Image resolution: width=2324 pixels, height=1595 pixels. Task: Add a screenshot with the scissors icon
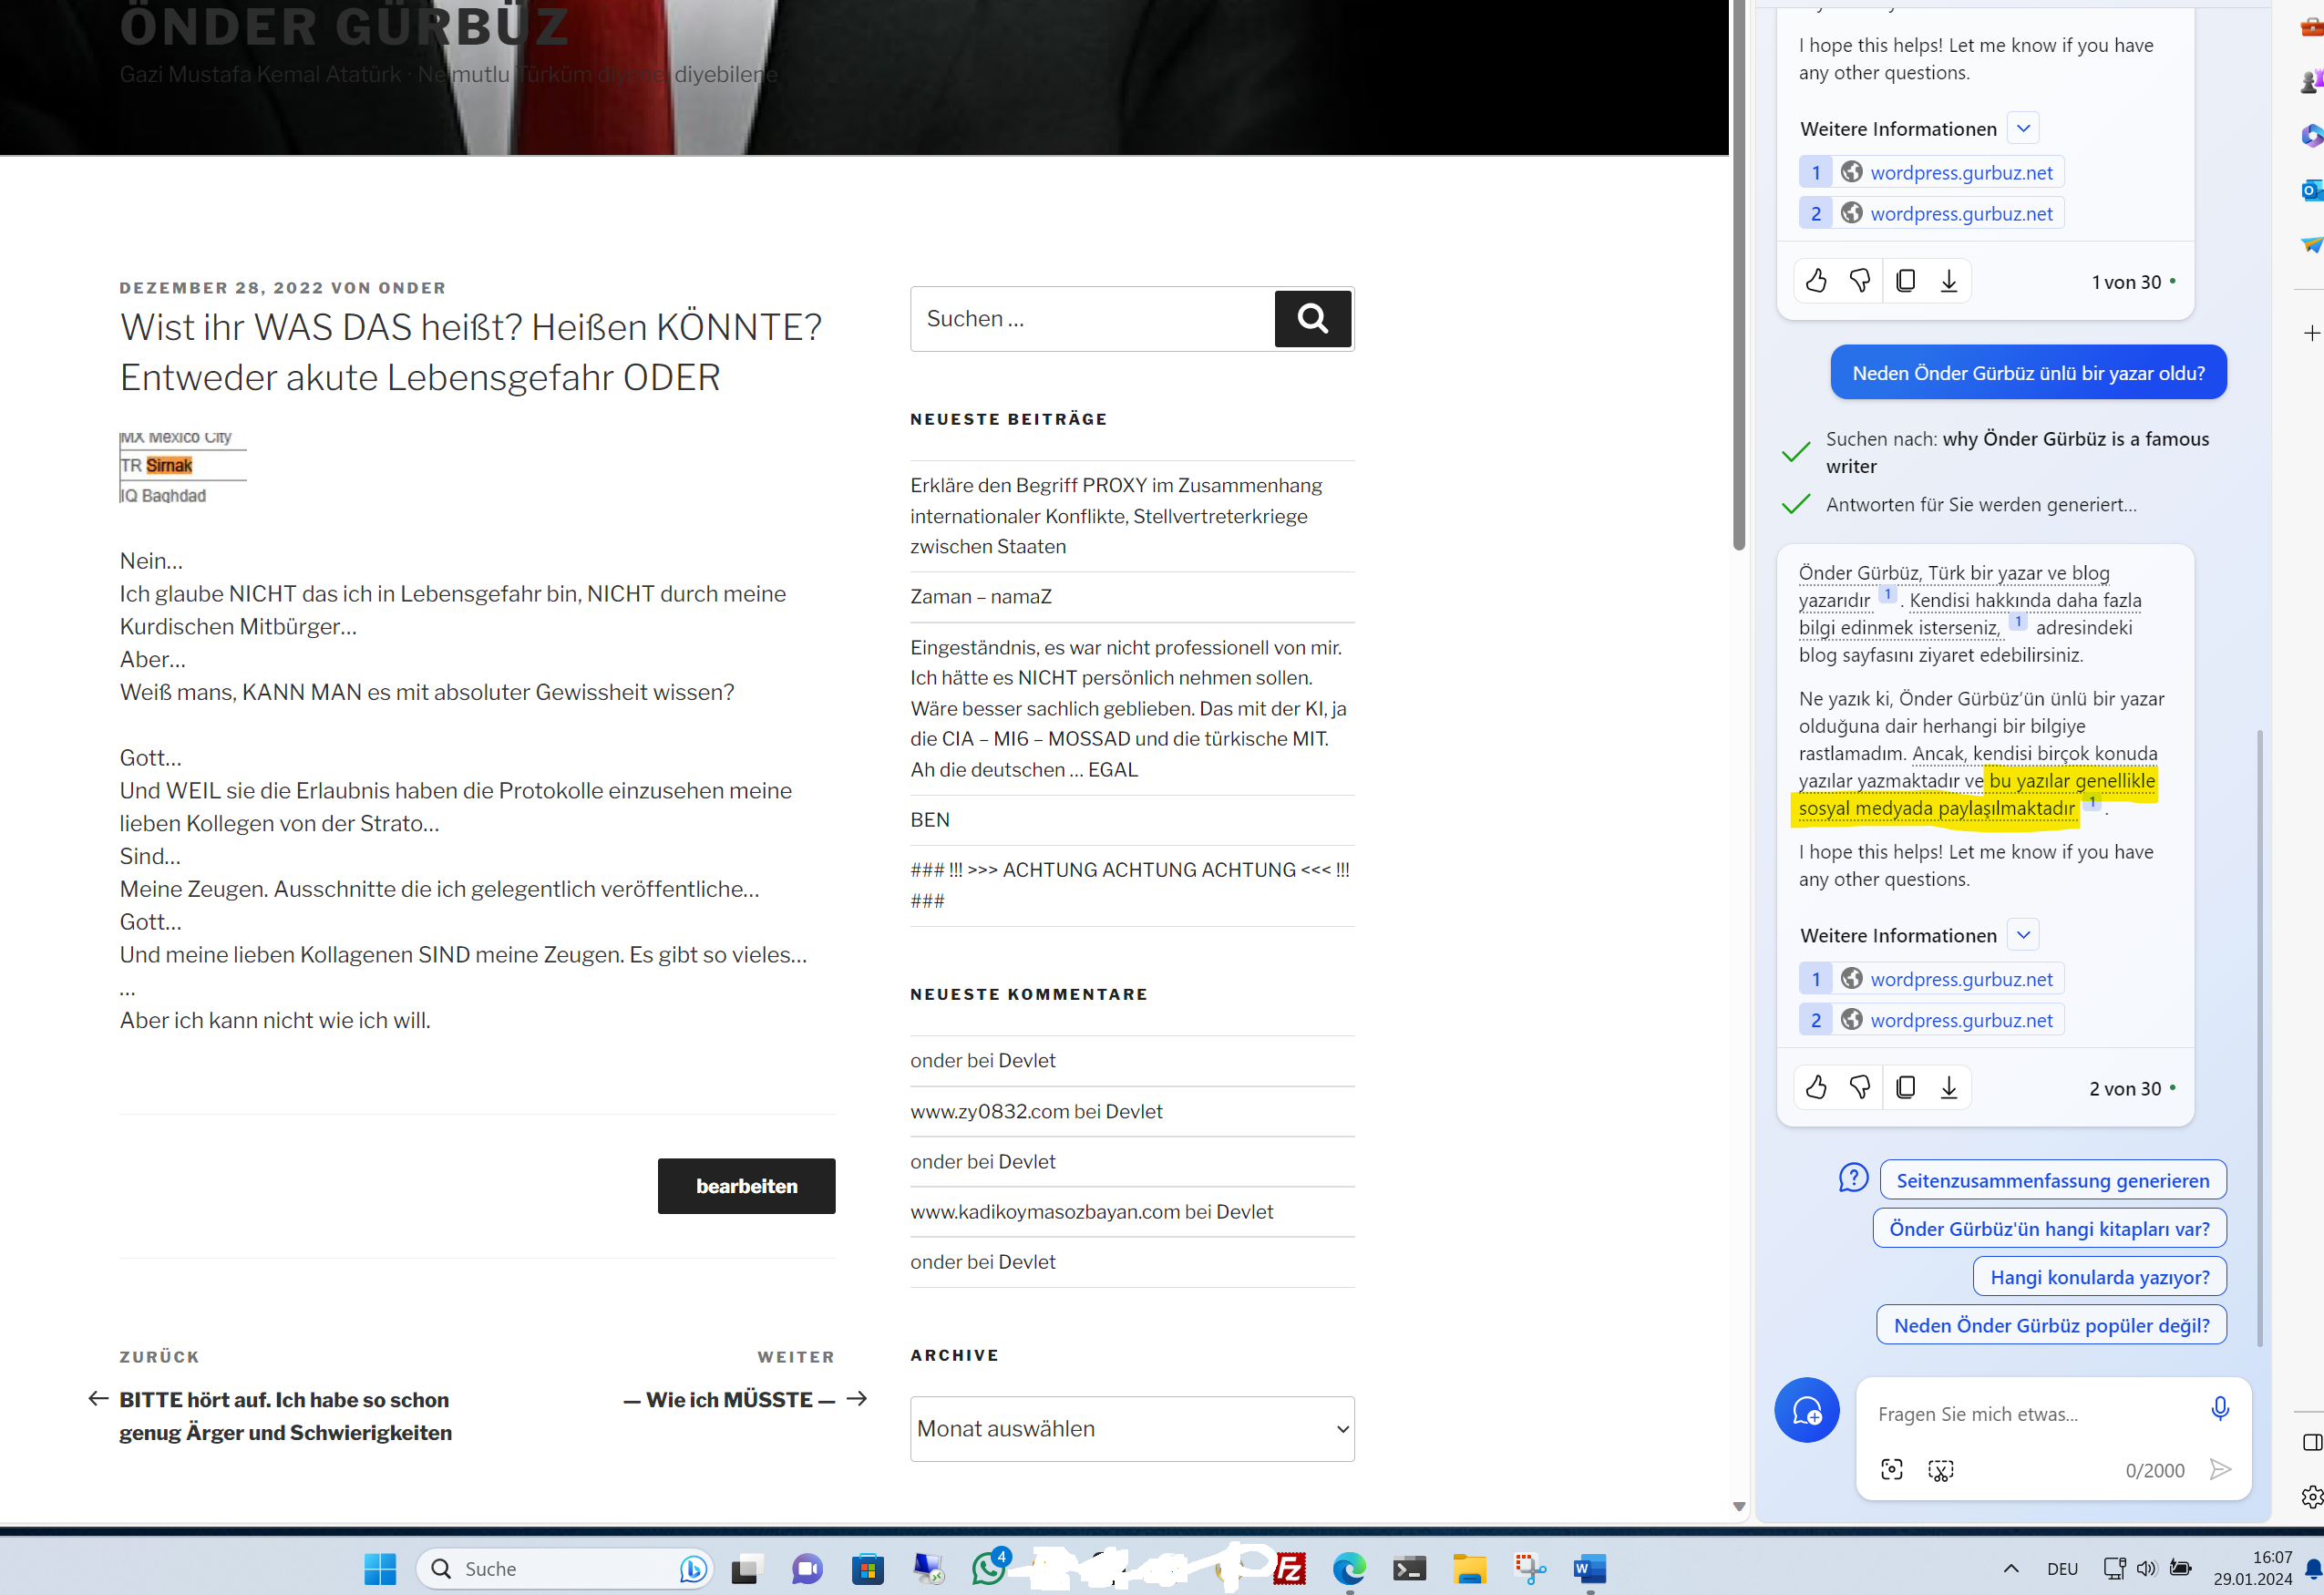click(x=1941, y=1469)
